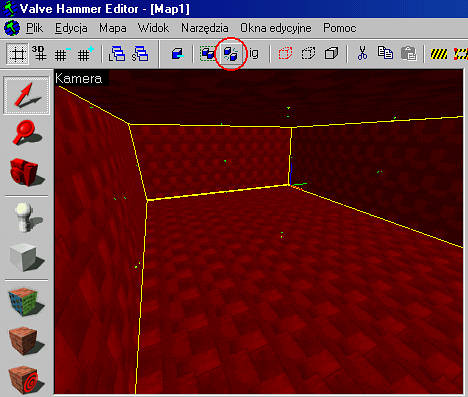Select the Entity tool lightbulb icon
The image size is (468, 397).
tap(26, 217)
